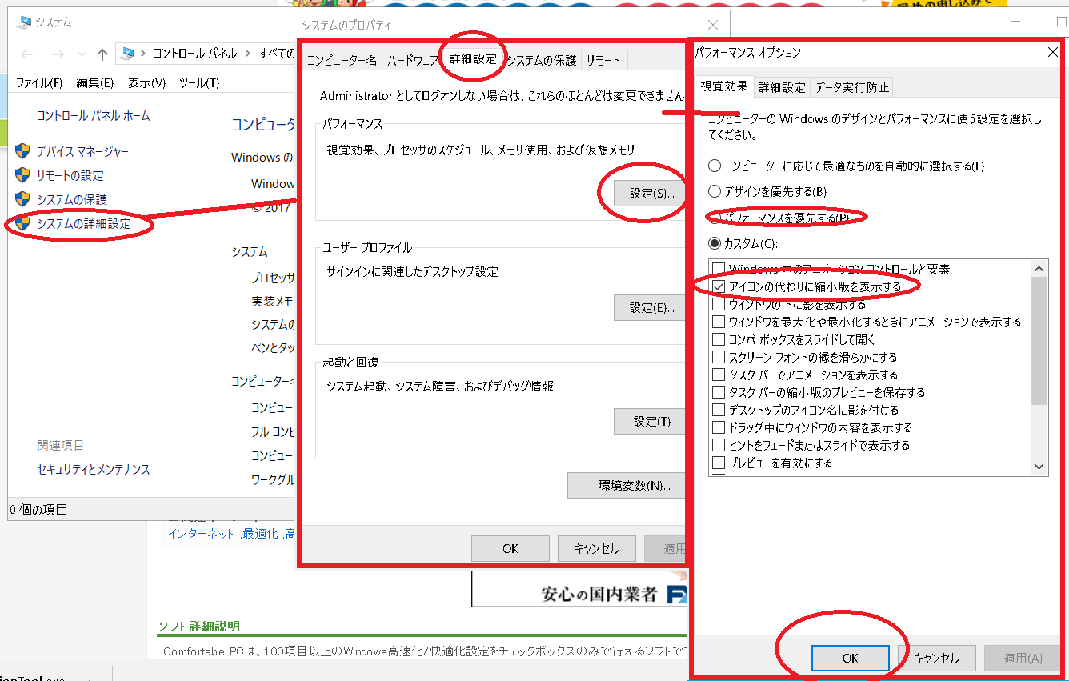Open the システムの保護 link in left pane
The image size is (1069, 681).
[72, 200]
